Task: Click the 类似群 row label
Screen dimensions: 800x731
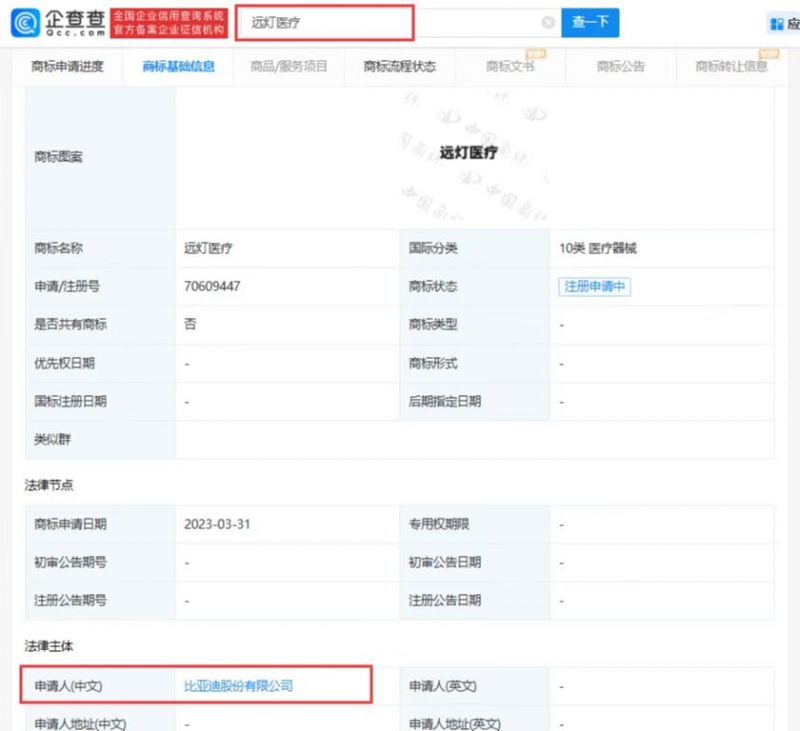Action: 52,439
